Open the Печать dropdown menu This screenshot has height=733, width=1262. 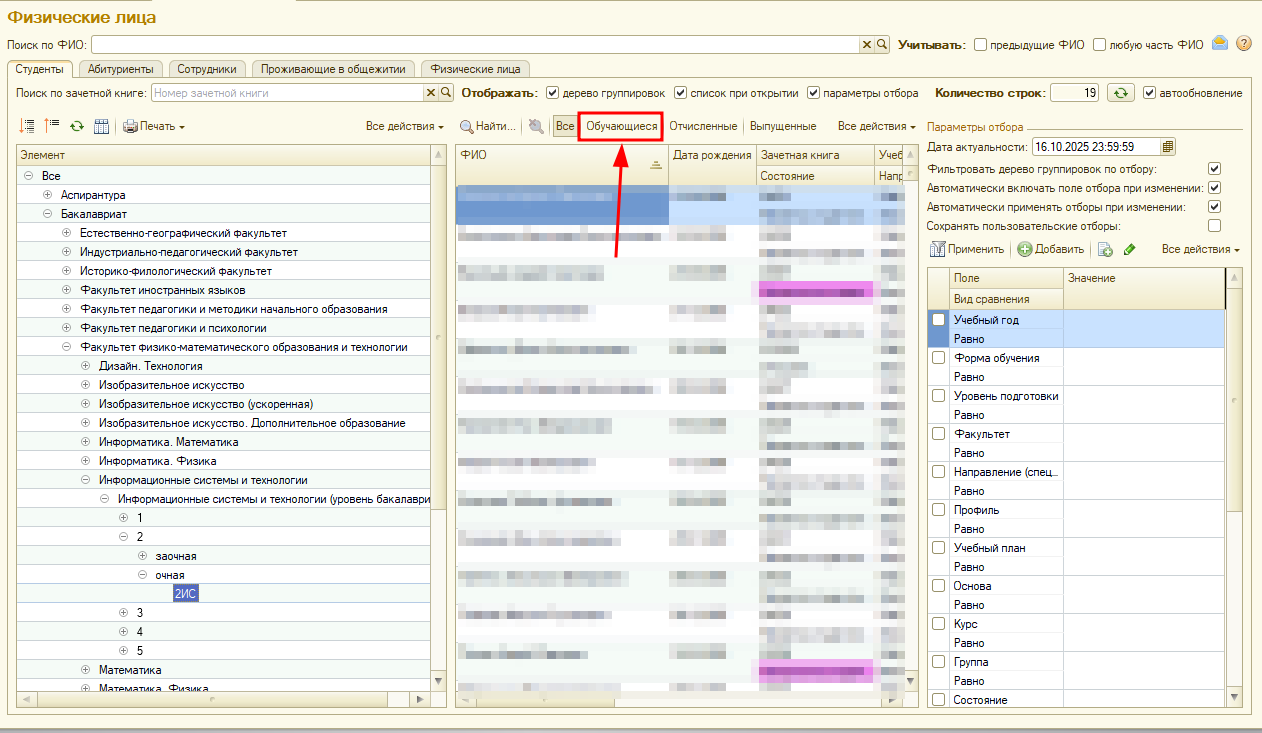[154, 127]
